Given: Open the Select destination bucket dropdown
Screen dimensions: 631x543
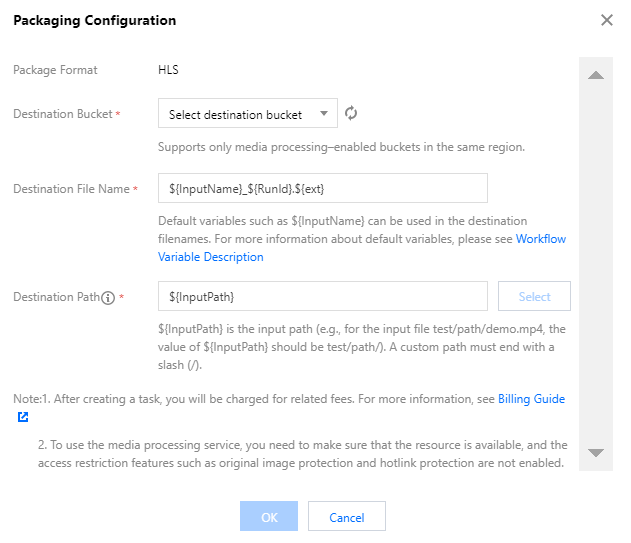Looking at the screenshot, I should point(247,115).
